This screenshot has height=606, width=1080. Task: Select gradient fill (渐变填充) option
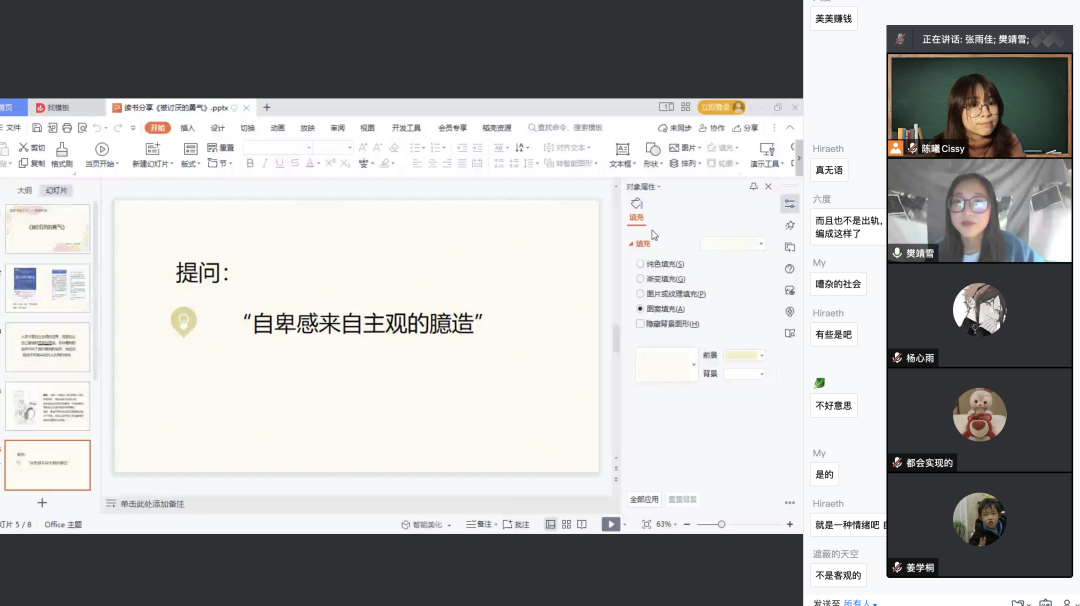640,279
